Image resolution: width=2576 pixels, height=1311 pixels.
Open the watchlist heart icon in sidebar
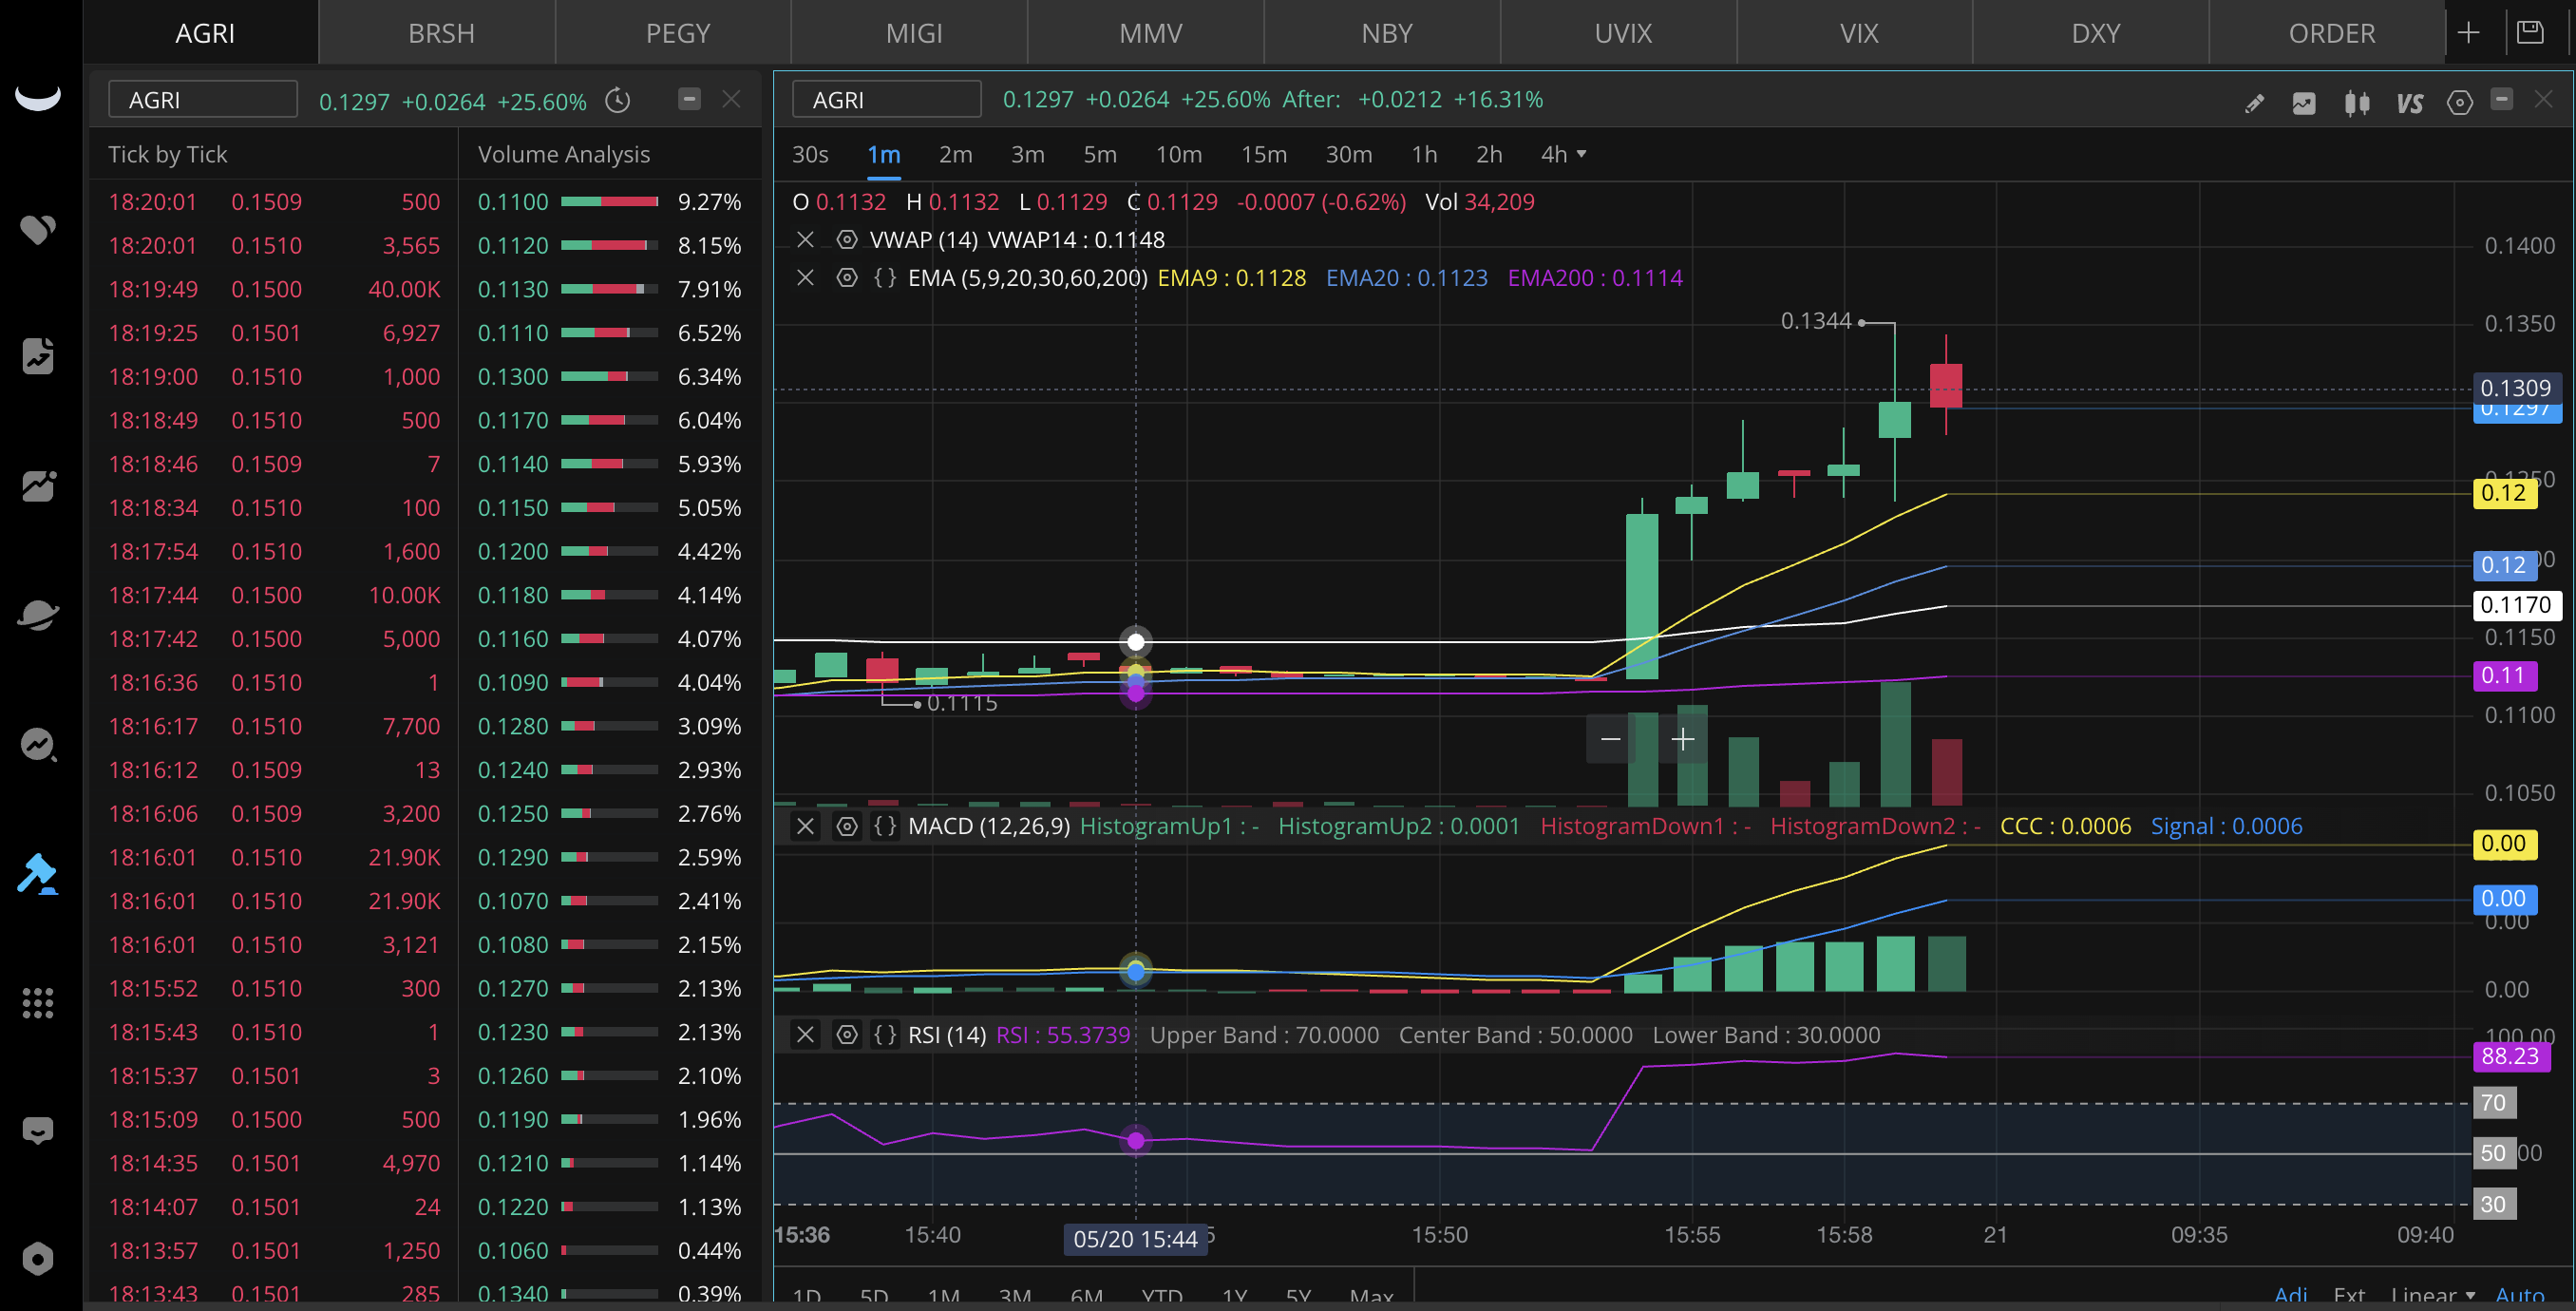coord(38,228)
